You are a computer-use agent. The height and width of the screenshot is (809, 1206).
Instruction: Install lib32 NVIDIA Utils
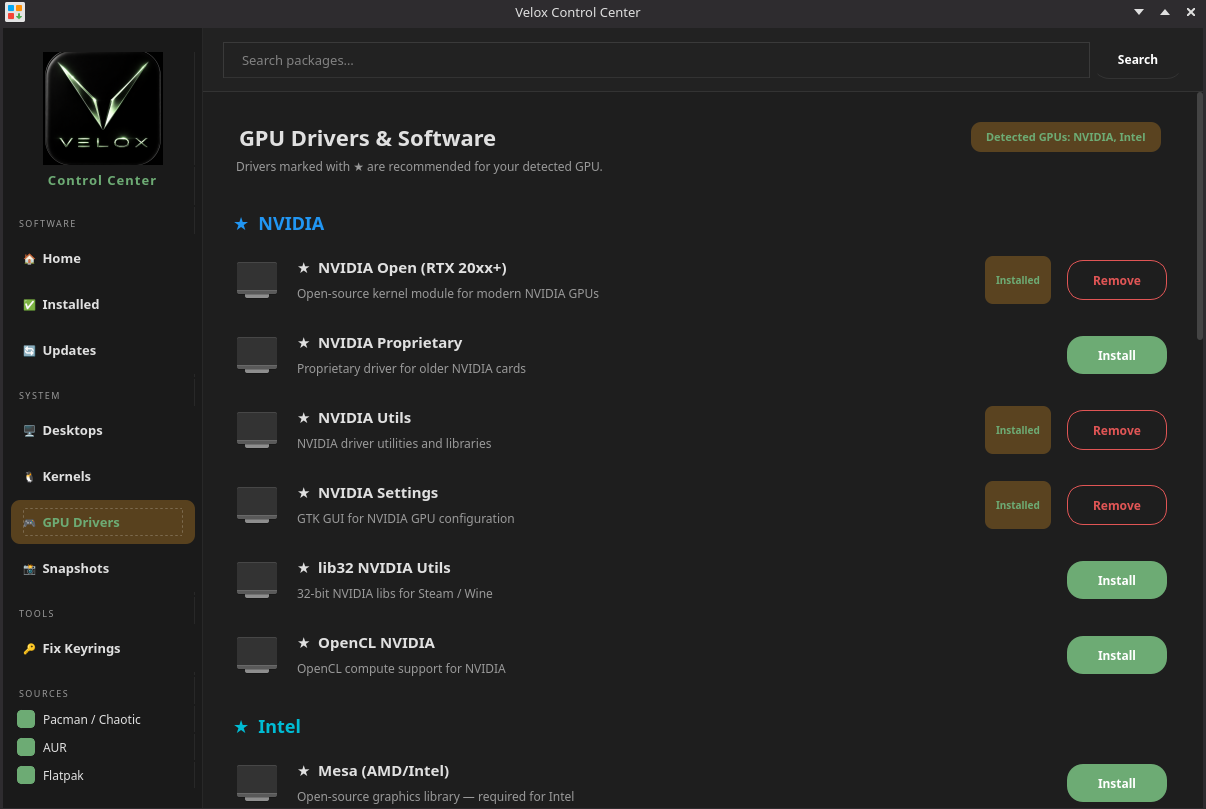click(x=1117, y=580)
